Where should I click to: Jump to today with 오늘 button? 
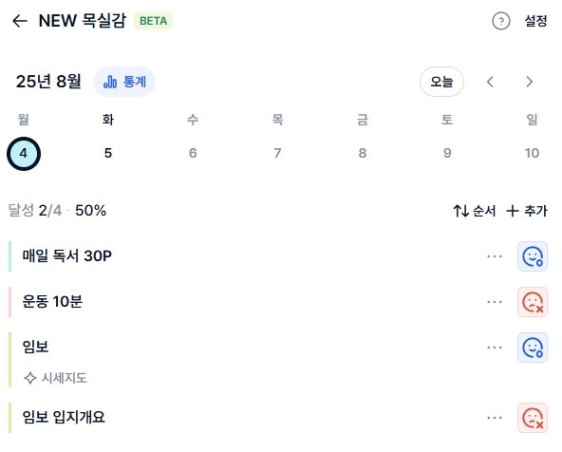pyautogui.click(x=442, y=82)
